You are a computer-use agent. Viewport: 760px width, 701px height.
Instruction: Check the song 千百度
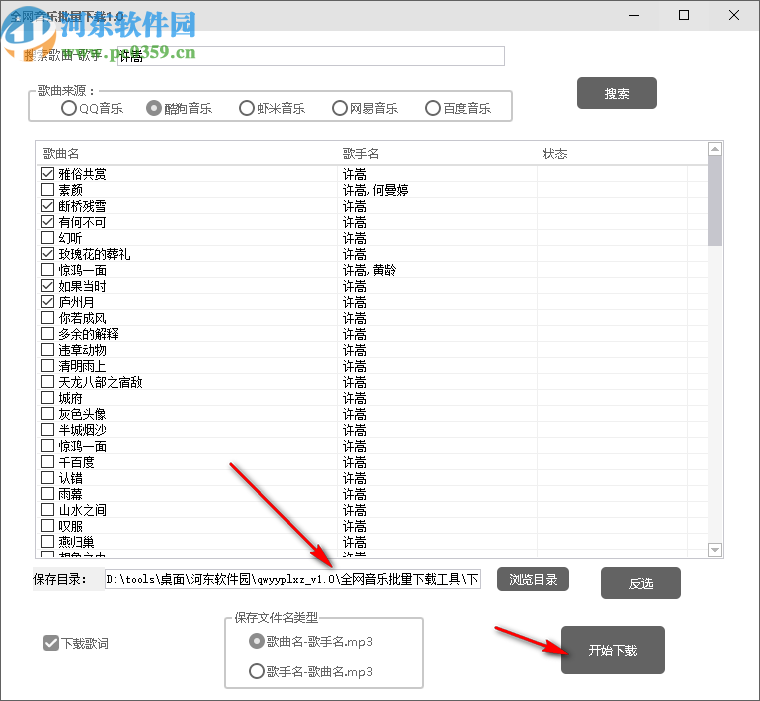click(48, 462)
